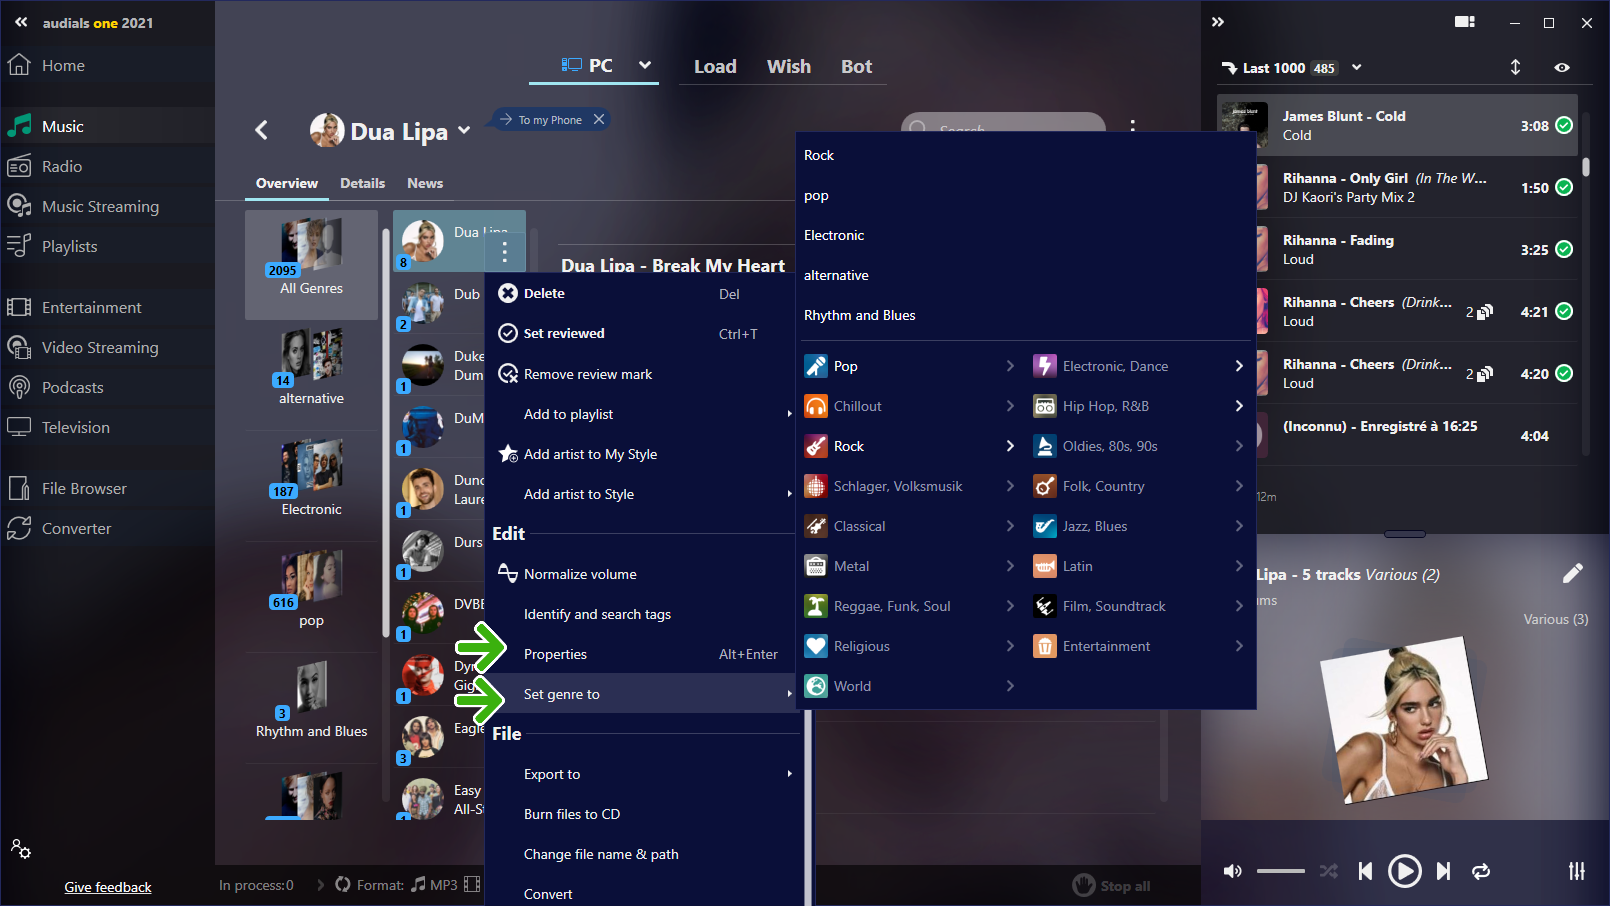Select Normalize volume in context menu

click(x=580, y=574)
